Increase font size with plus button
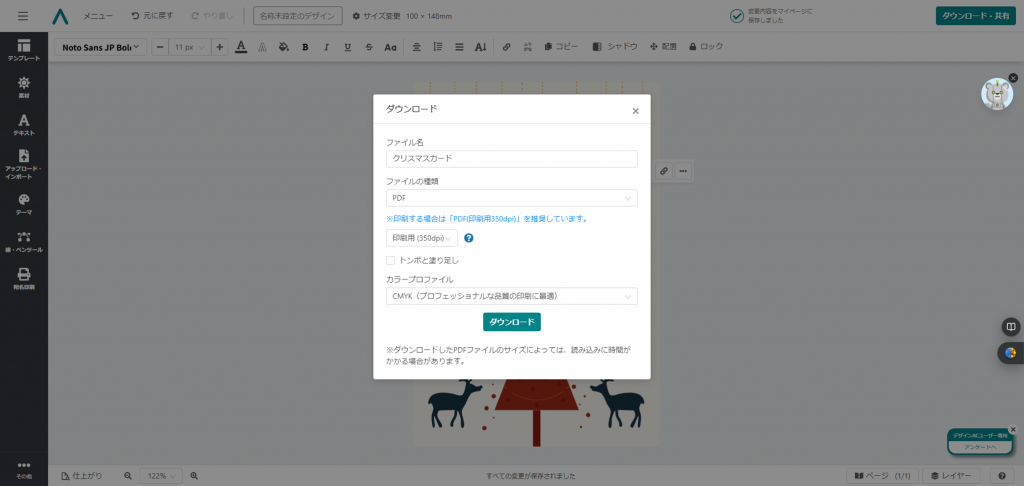 point(220,47)
